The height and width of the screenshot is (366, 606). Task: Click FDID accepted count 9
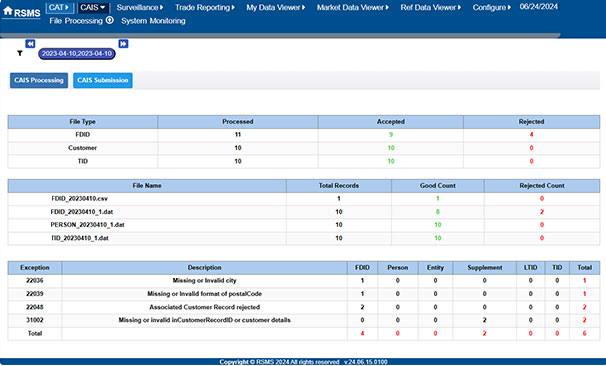(391, 135)
